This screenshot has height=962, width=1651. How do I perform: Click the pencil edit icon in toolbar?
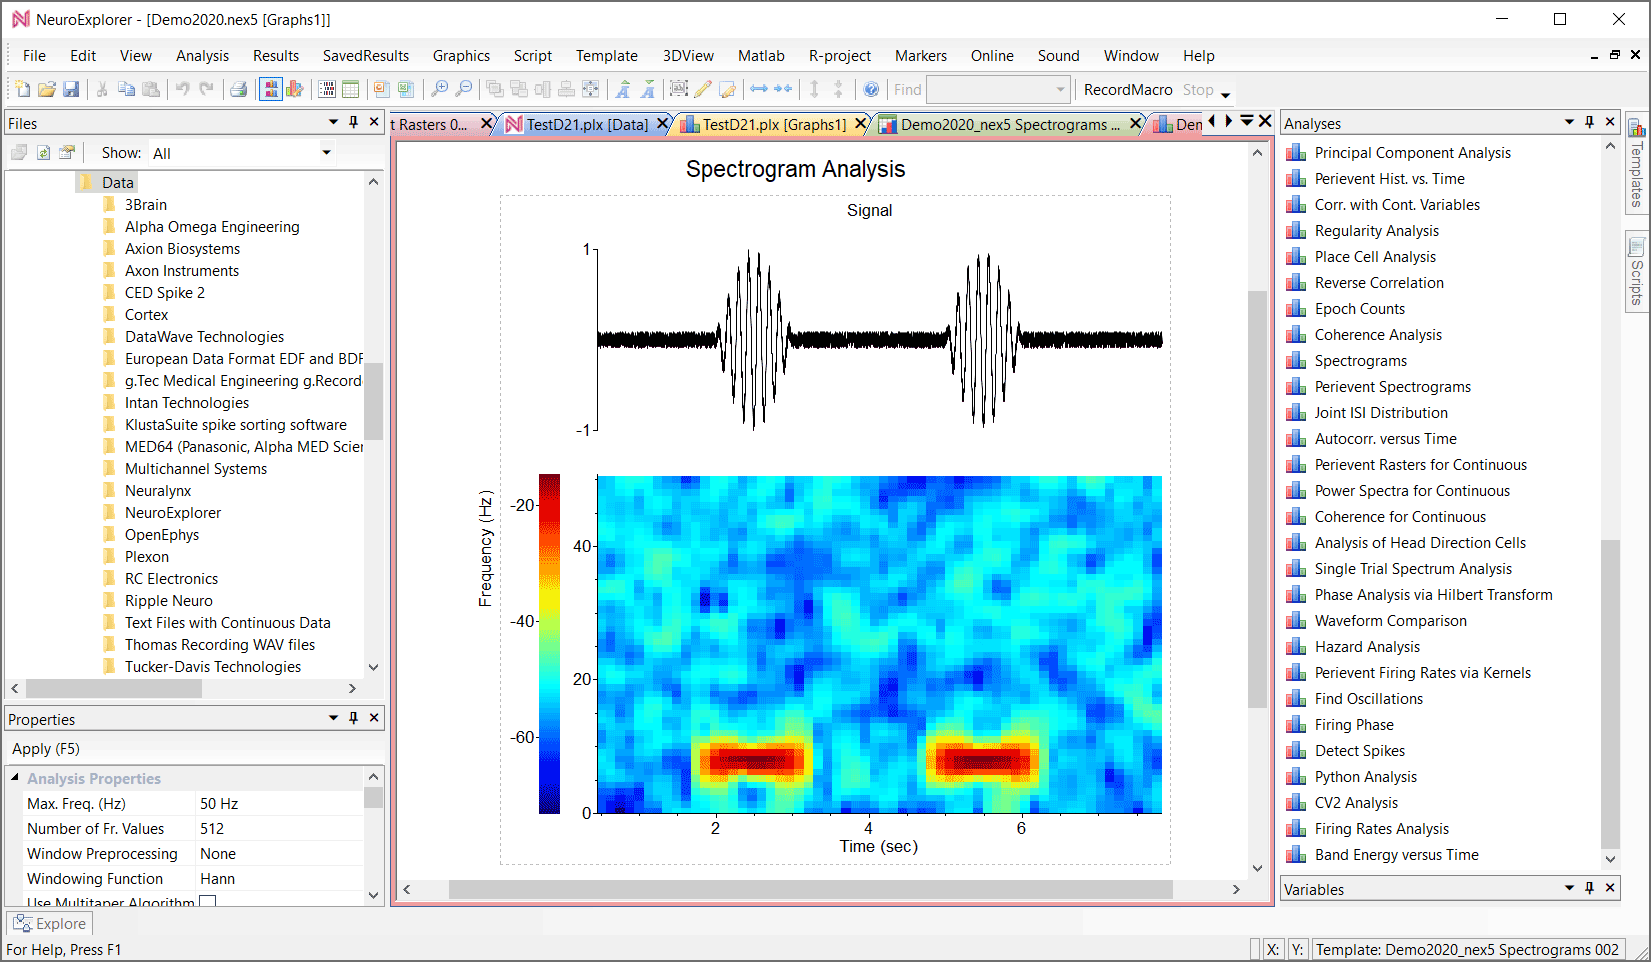coord(703,90)
